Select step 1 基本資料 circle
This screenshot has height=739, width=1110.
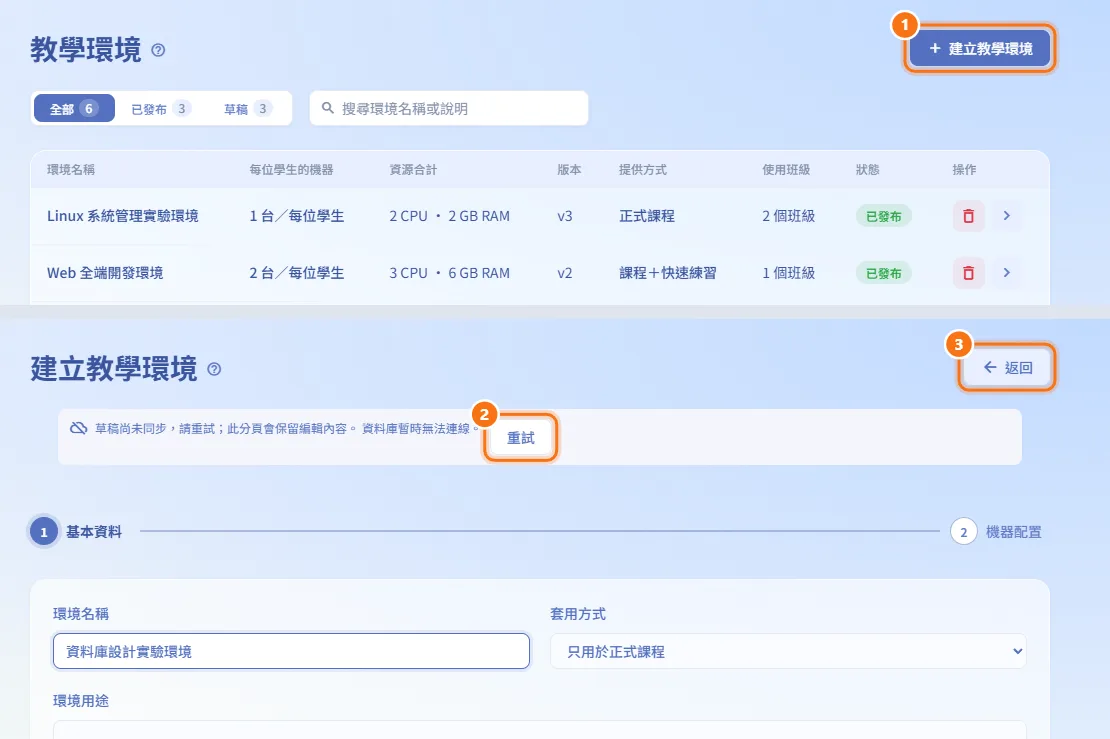(x=44, y=532)
